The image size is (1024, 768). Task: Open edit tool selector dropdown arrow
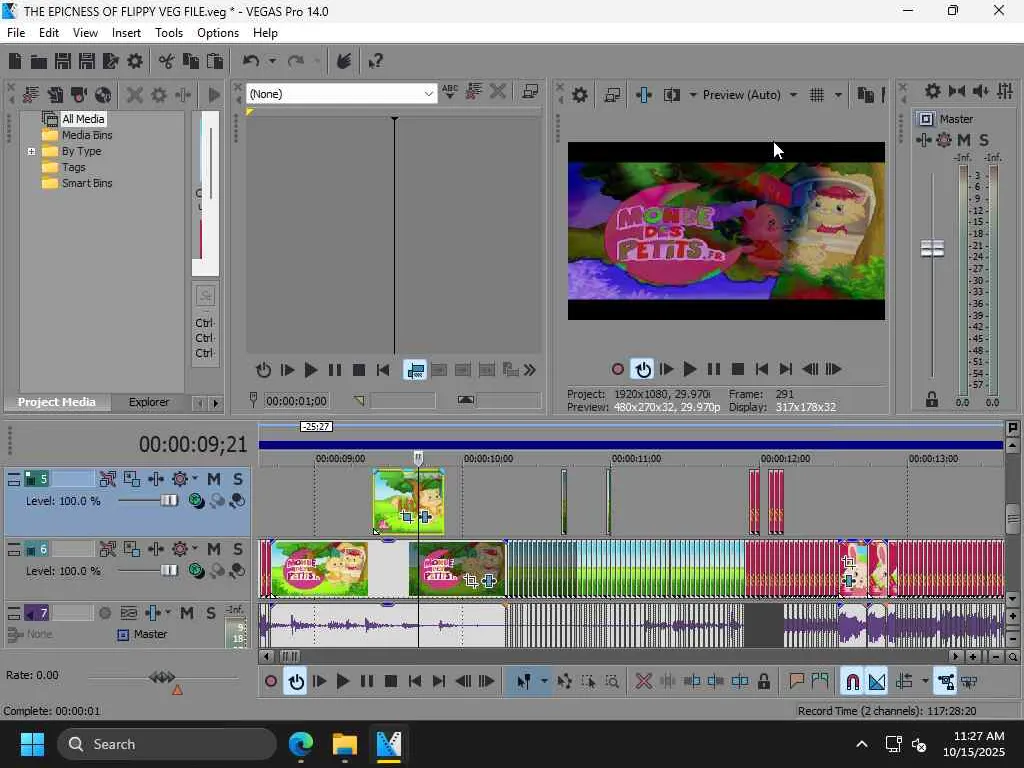coord(544,682)
